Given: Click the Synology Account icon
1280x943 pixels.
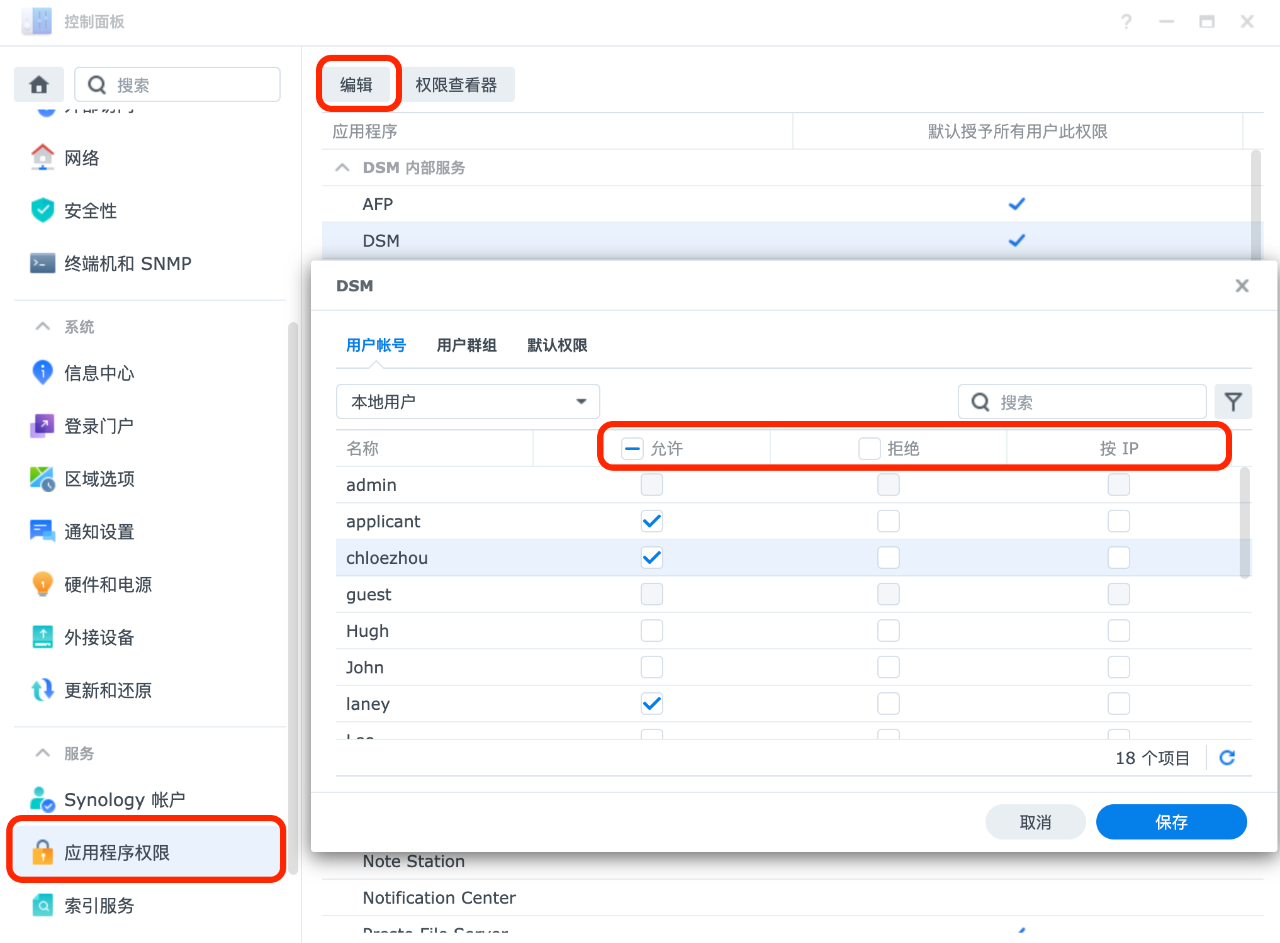Looking at the screenshot, I should 42,799.
